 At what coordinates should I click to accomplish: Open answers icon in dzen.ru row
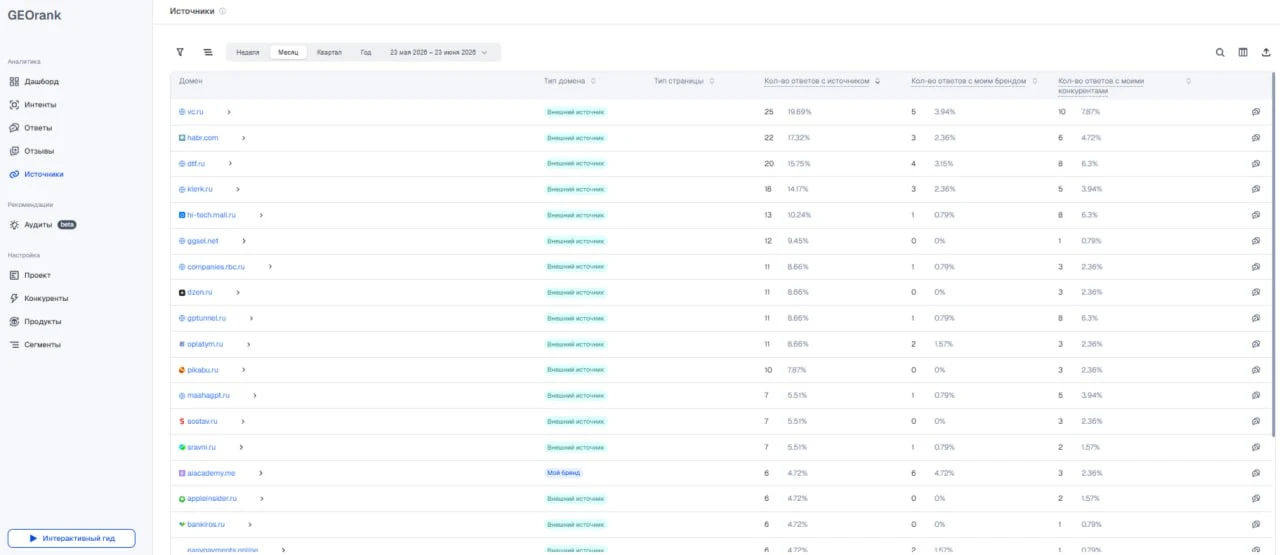click(x=1255, y=292)
